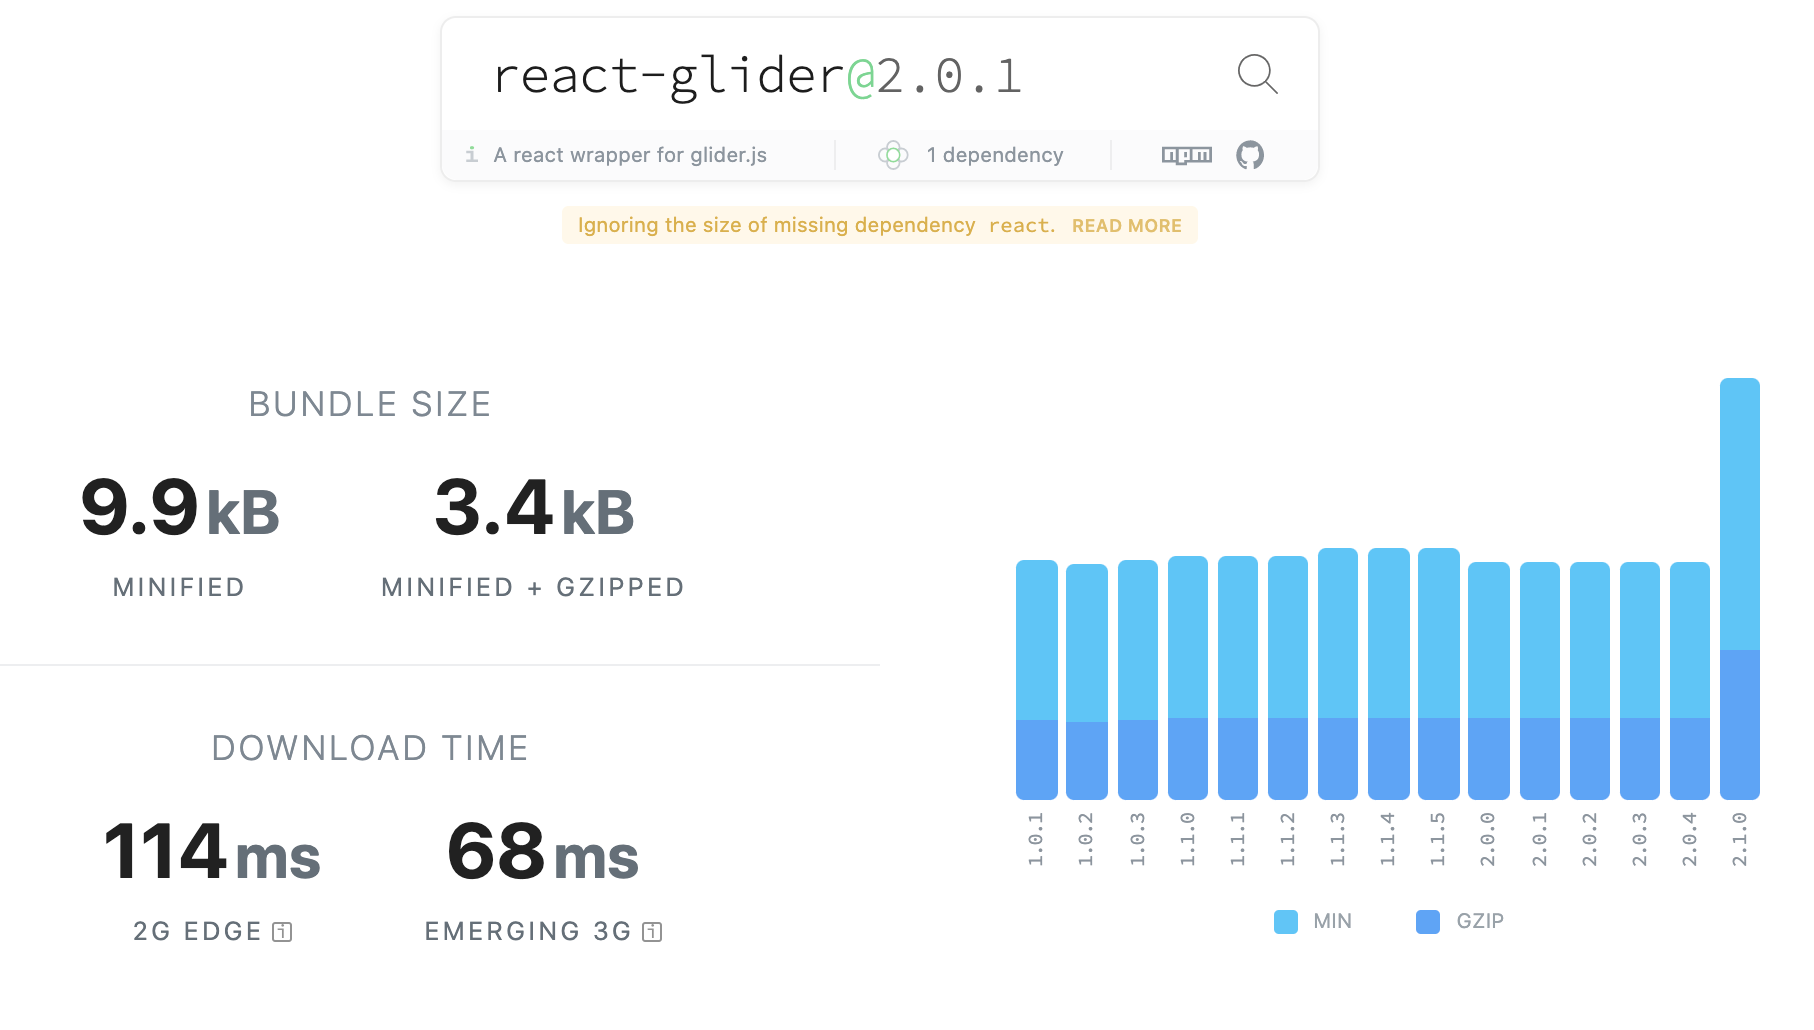Click the react-glider@2.0.1 search field
Viewport: 1814px width, 1030px height.
click(757, 76)
